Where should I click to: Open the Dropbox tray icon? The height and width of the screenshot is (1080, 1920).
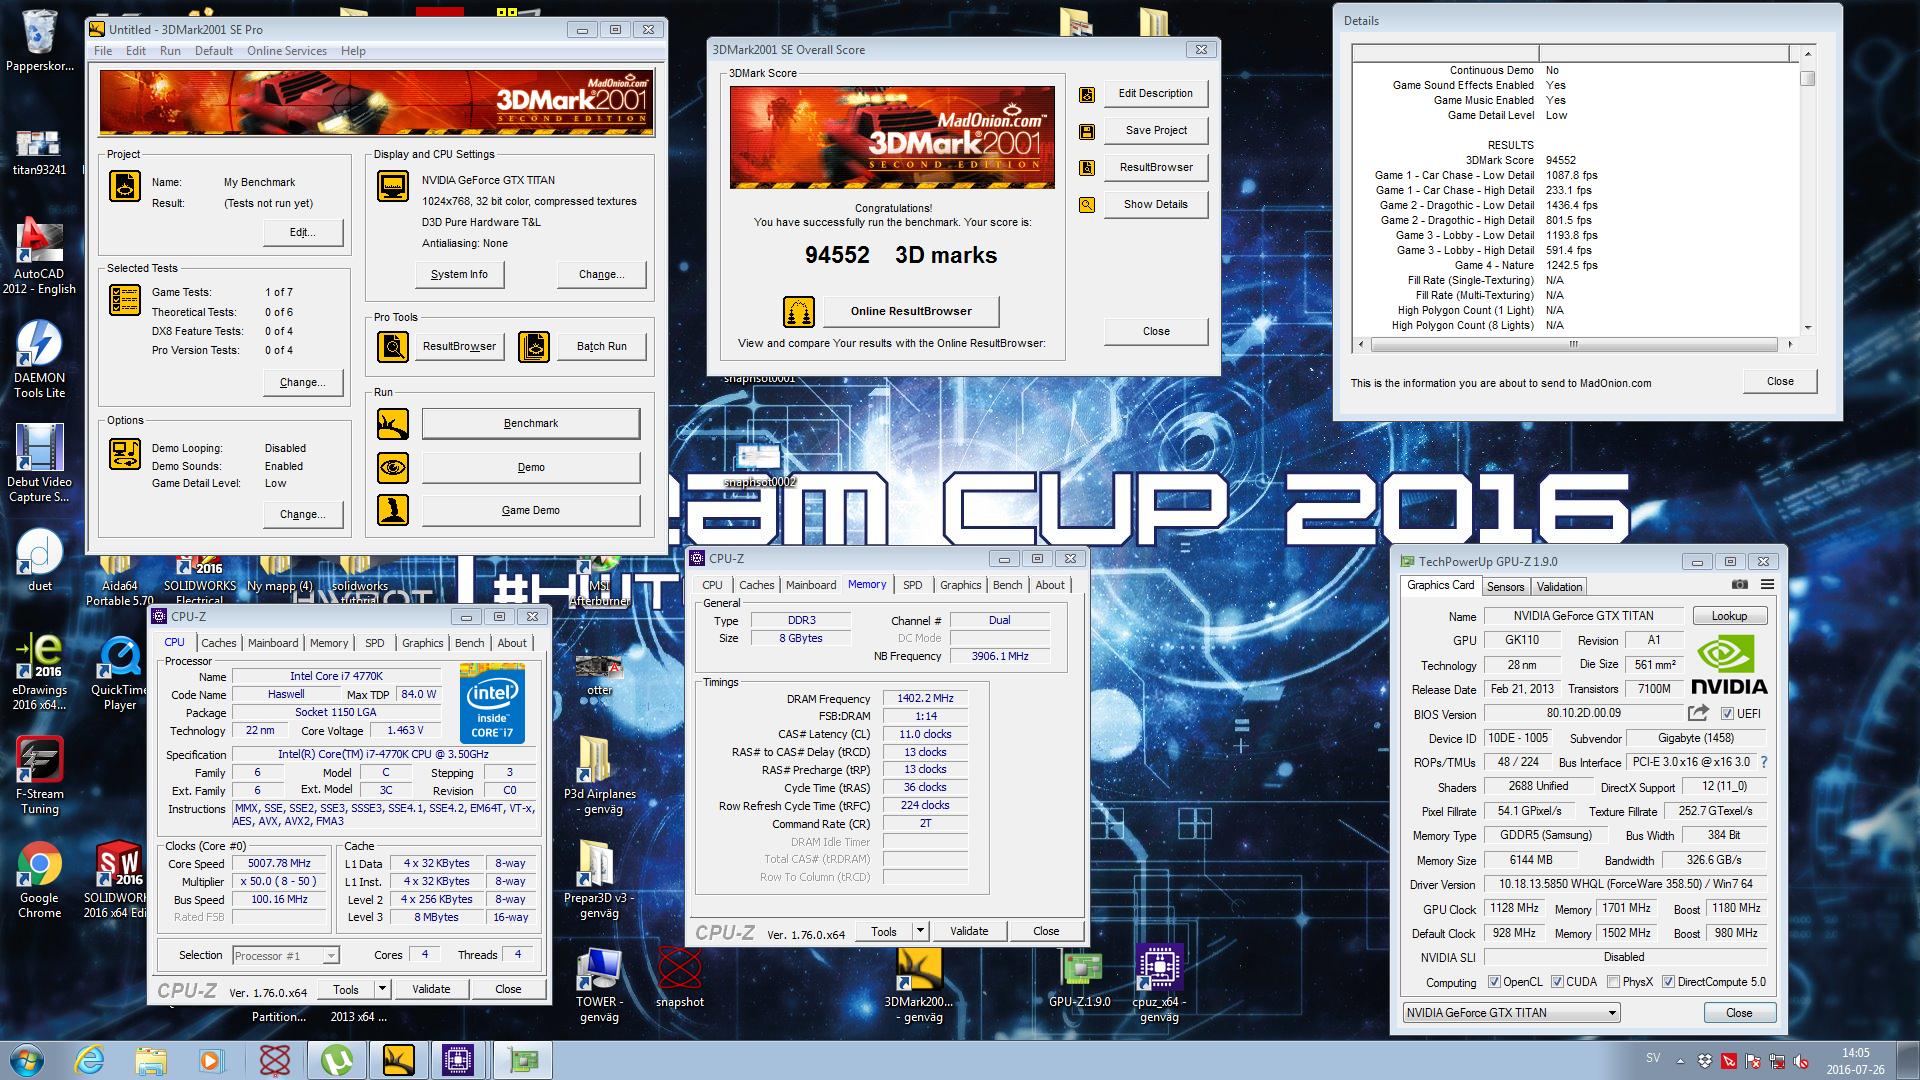tap(1704, 1061)
